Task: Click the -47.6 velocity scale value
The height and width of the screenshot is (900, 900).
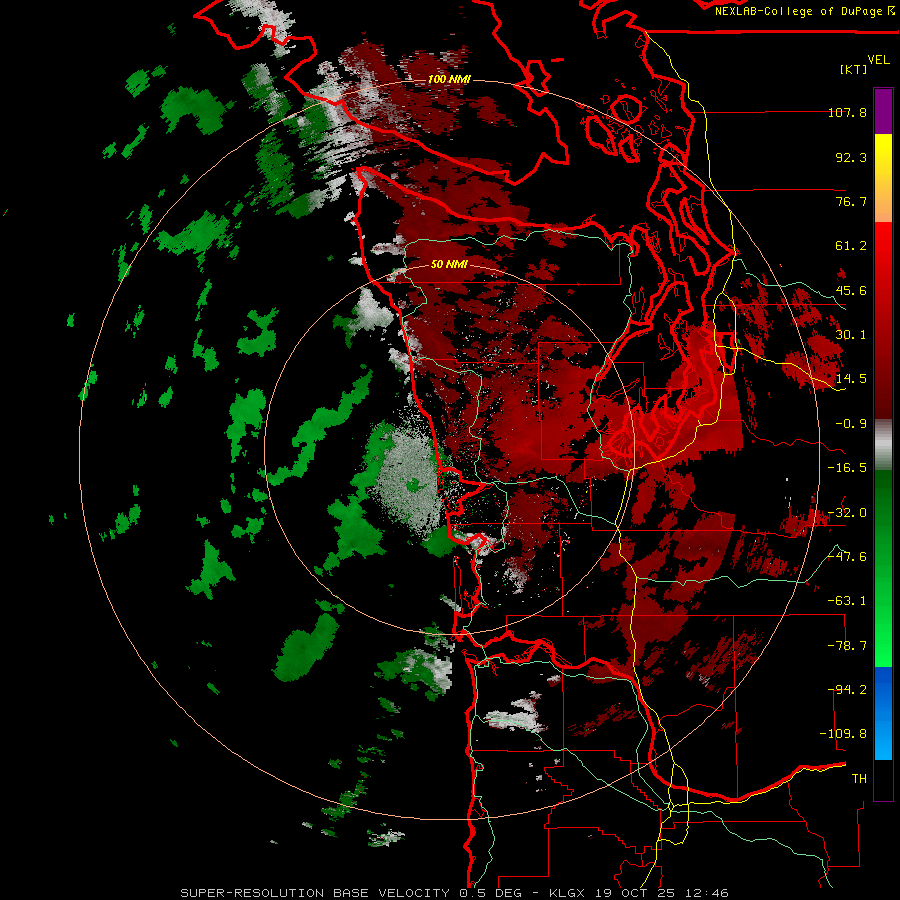Action: pos(847,557)
